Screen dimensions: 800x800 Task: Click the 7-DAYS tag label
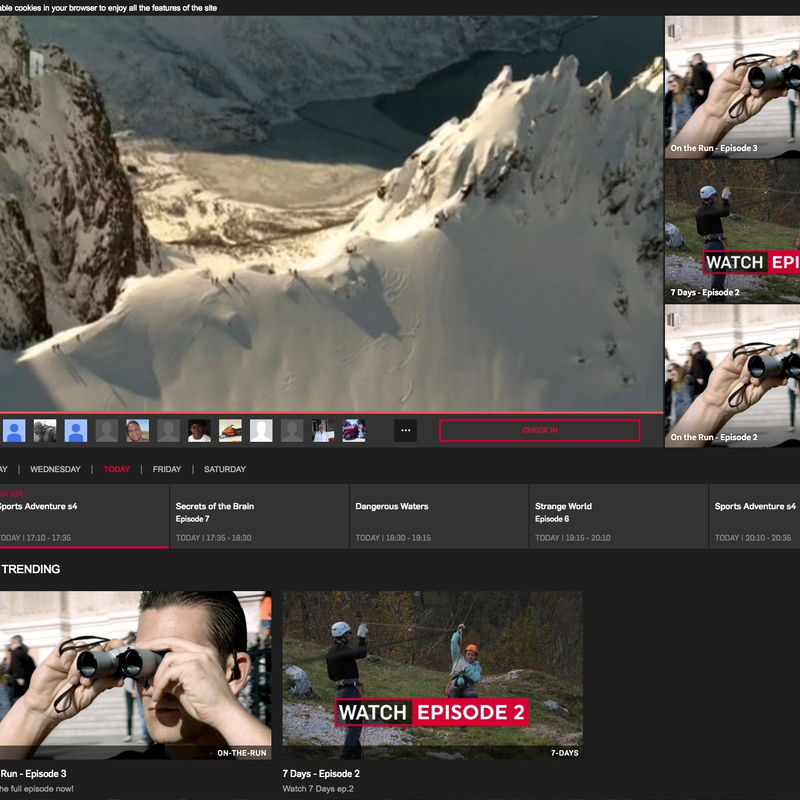tap(564, 753)
